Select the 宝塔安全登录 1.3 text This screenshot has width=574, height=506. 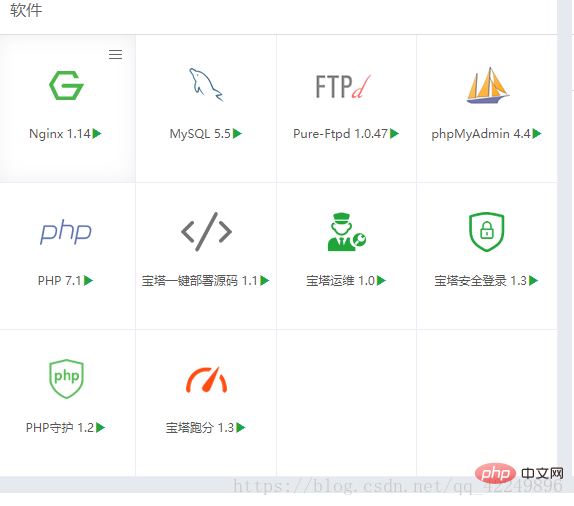pyautogui.click(x=480, y=281)
